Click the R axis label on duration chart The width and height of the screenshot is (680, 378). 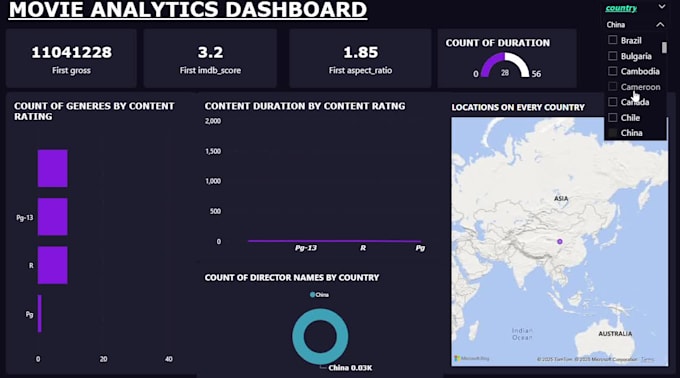click(x=363, y=248)
